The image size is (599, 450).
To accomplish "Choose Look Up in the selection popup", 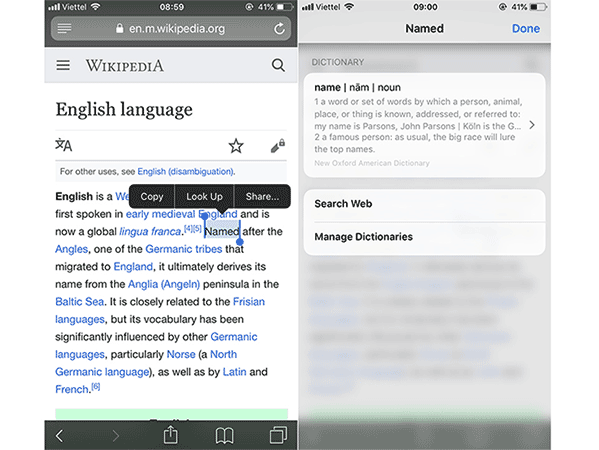I will (204, 196).
